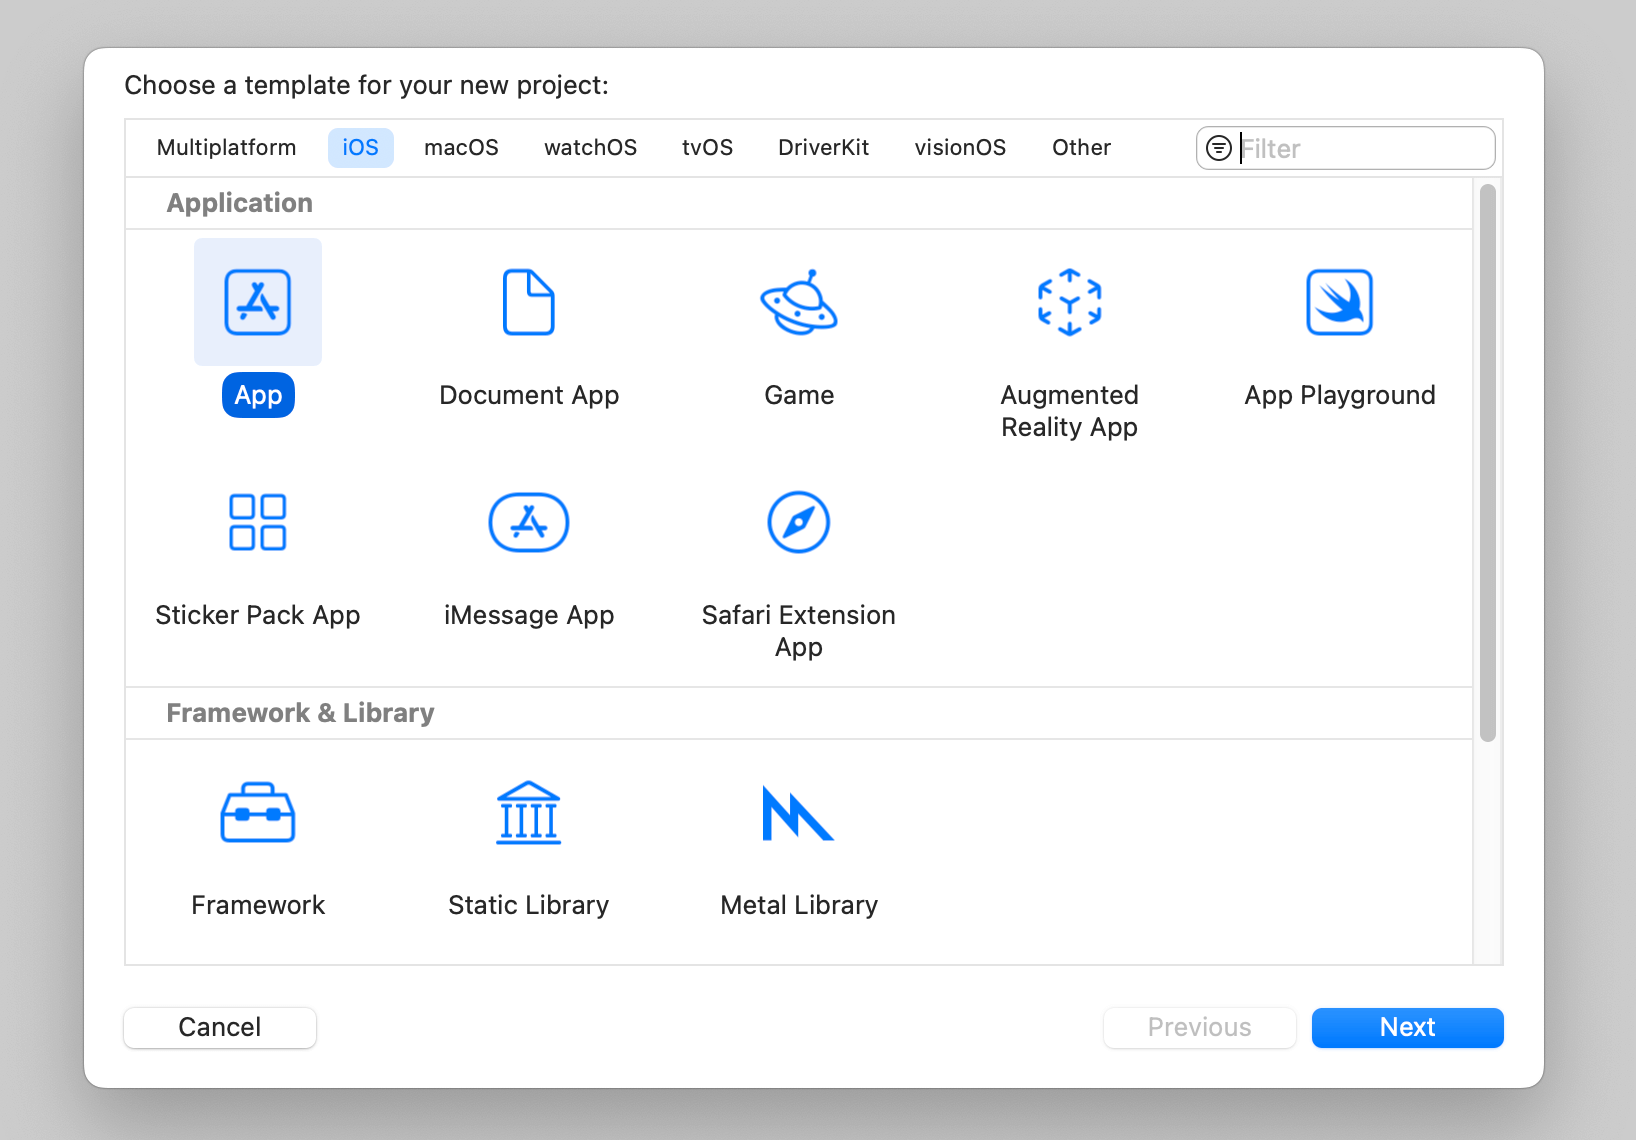Viewport: 1636px width, 1140px height.
Task: Click the Next button
Action: coord(1408,1028)
